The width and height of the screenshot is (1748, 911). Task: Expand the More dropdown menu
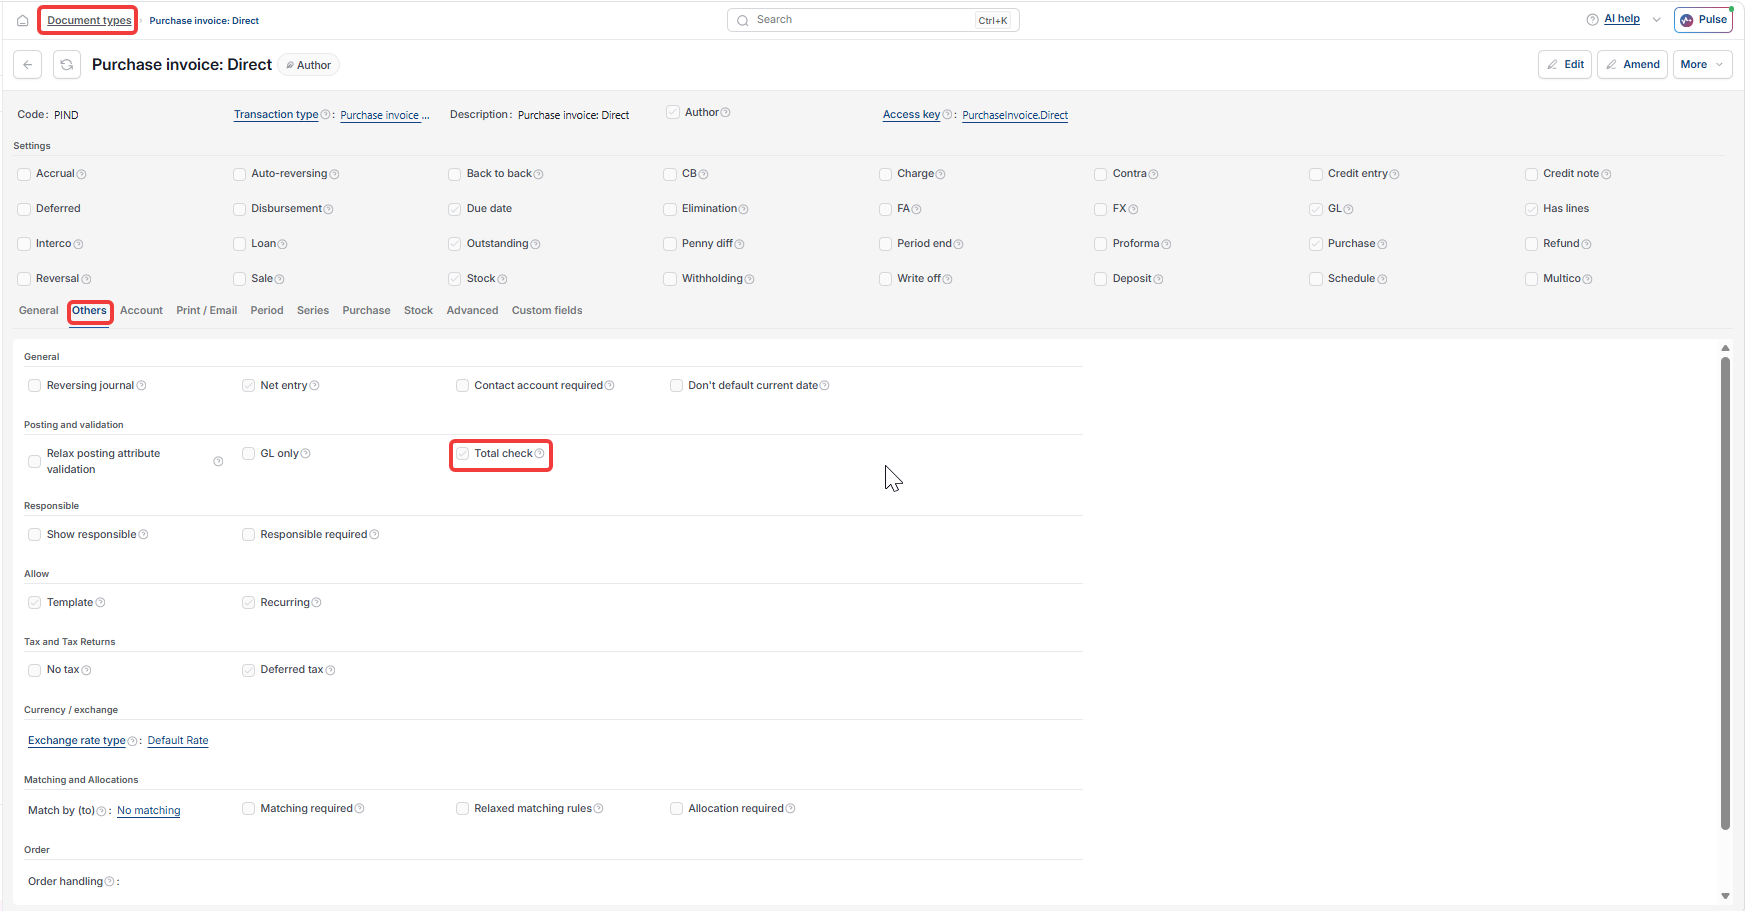point(1702,65)
